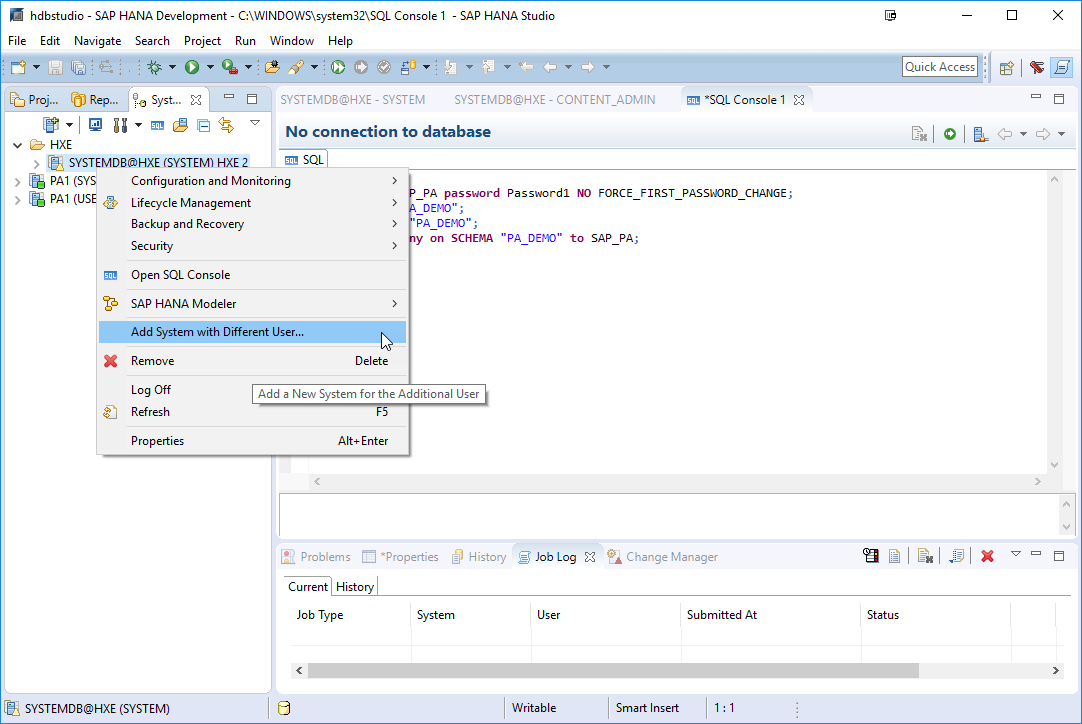Choose Open SQL Console from context menu
This screenshot has width=1082, height=724.
click(x=253, y=275)
